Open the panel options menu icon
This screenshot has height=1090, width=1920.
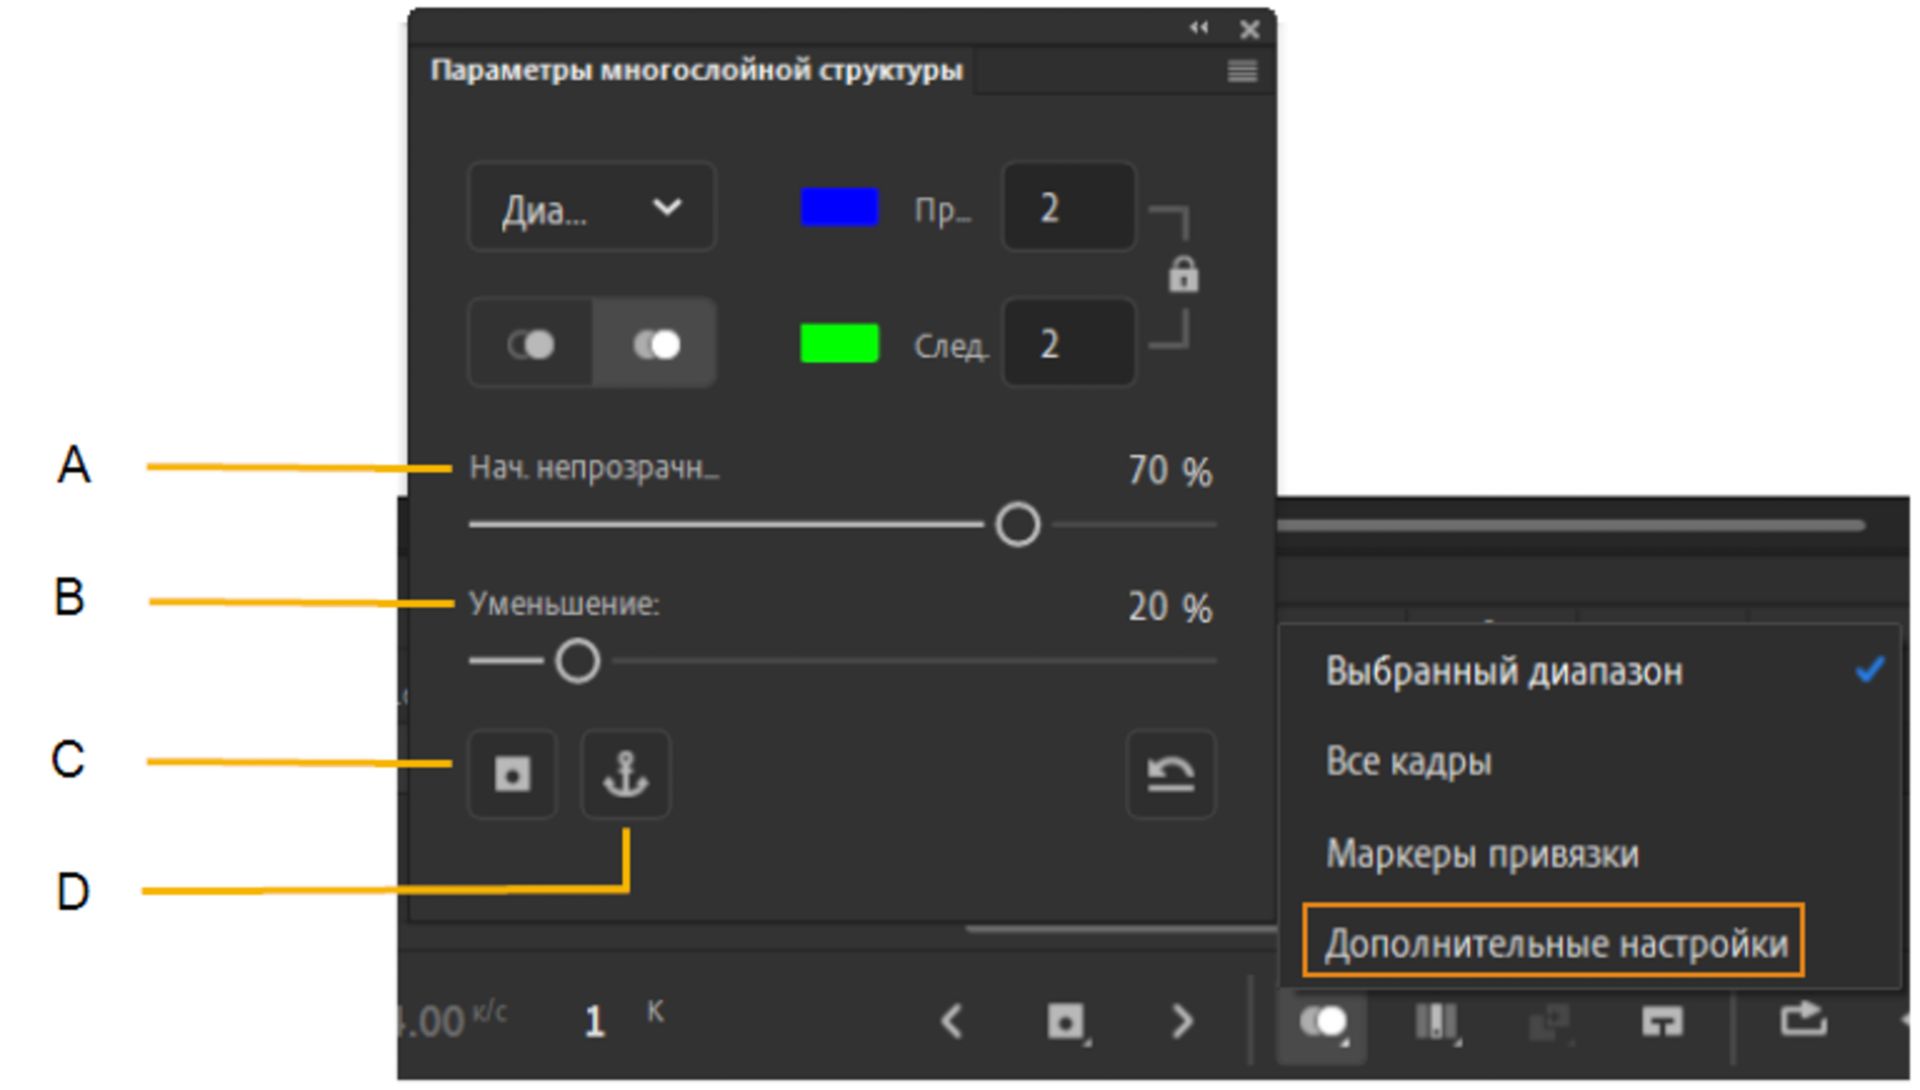point(1242,71)
